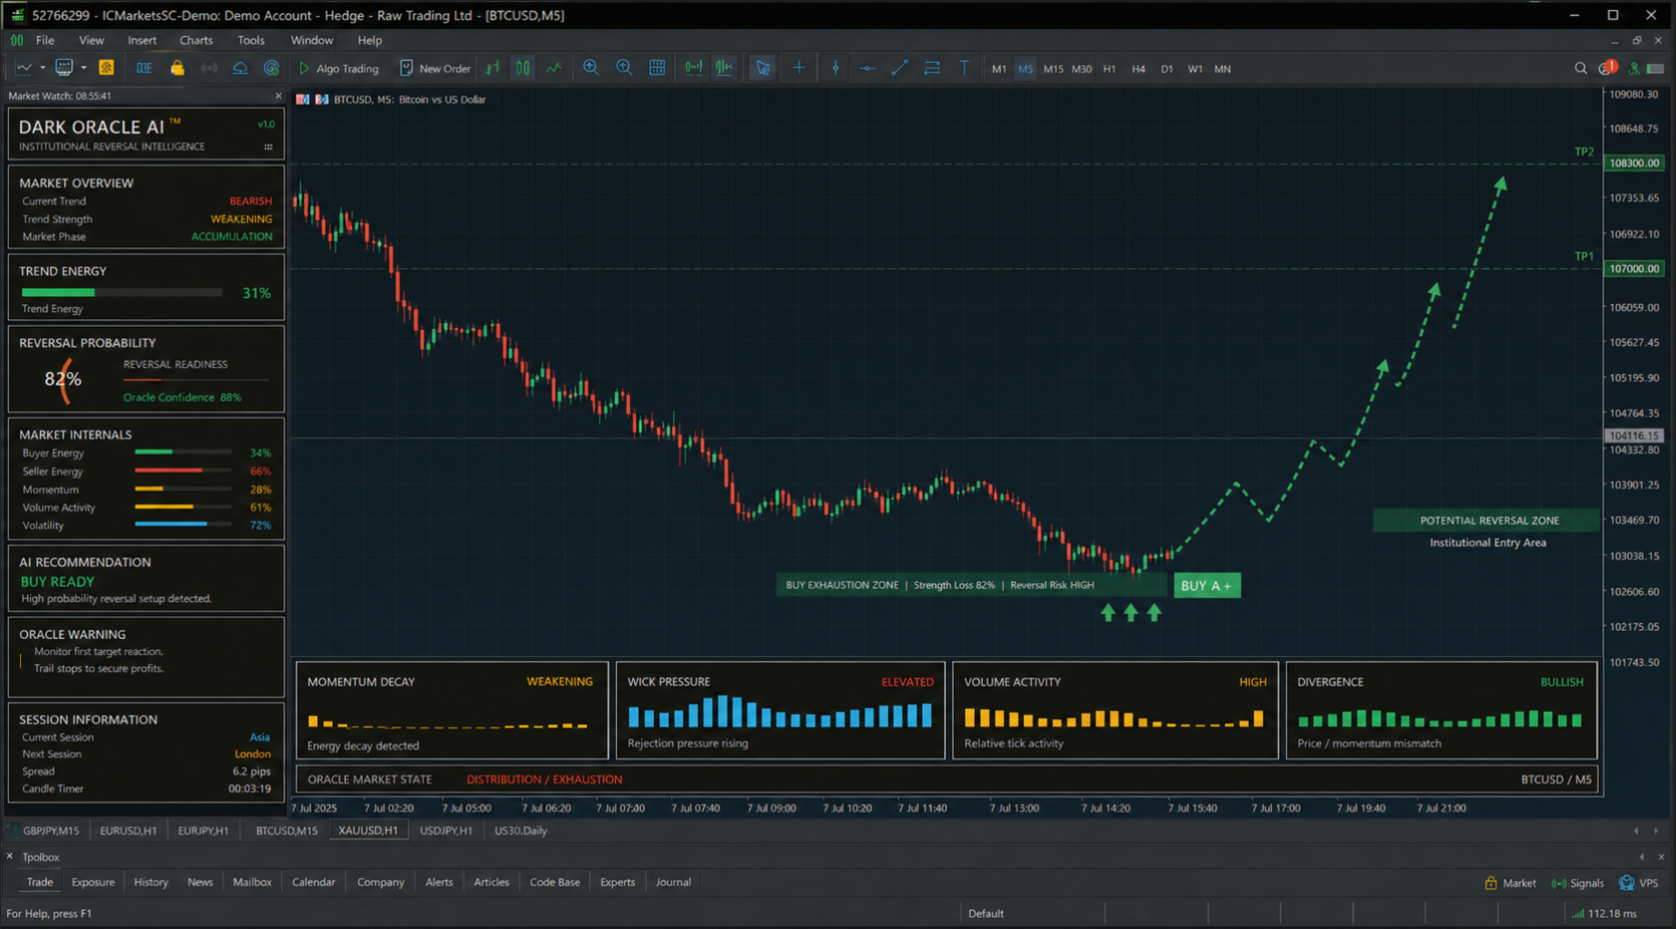The image size is (1676, 929).
Task: Open the File menu
Action: tap(45, 40)
